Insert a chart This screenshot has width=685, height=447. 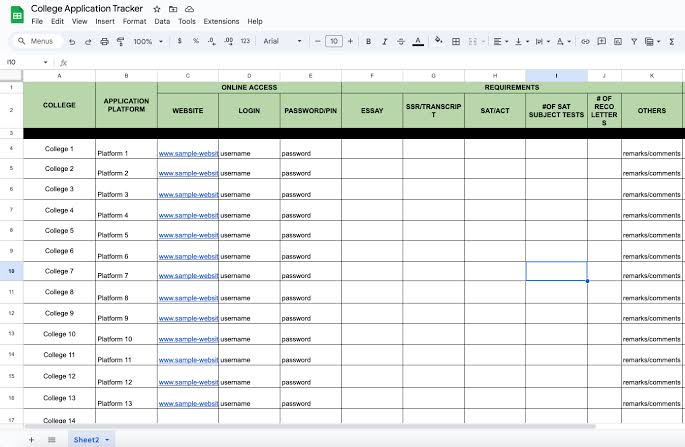618,42
